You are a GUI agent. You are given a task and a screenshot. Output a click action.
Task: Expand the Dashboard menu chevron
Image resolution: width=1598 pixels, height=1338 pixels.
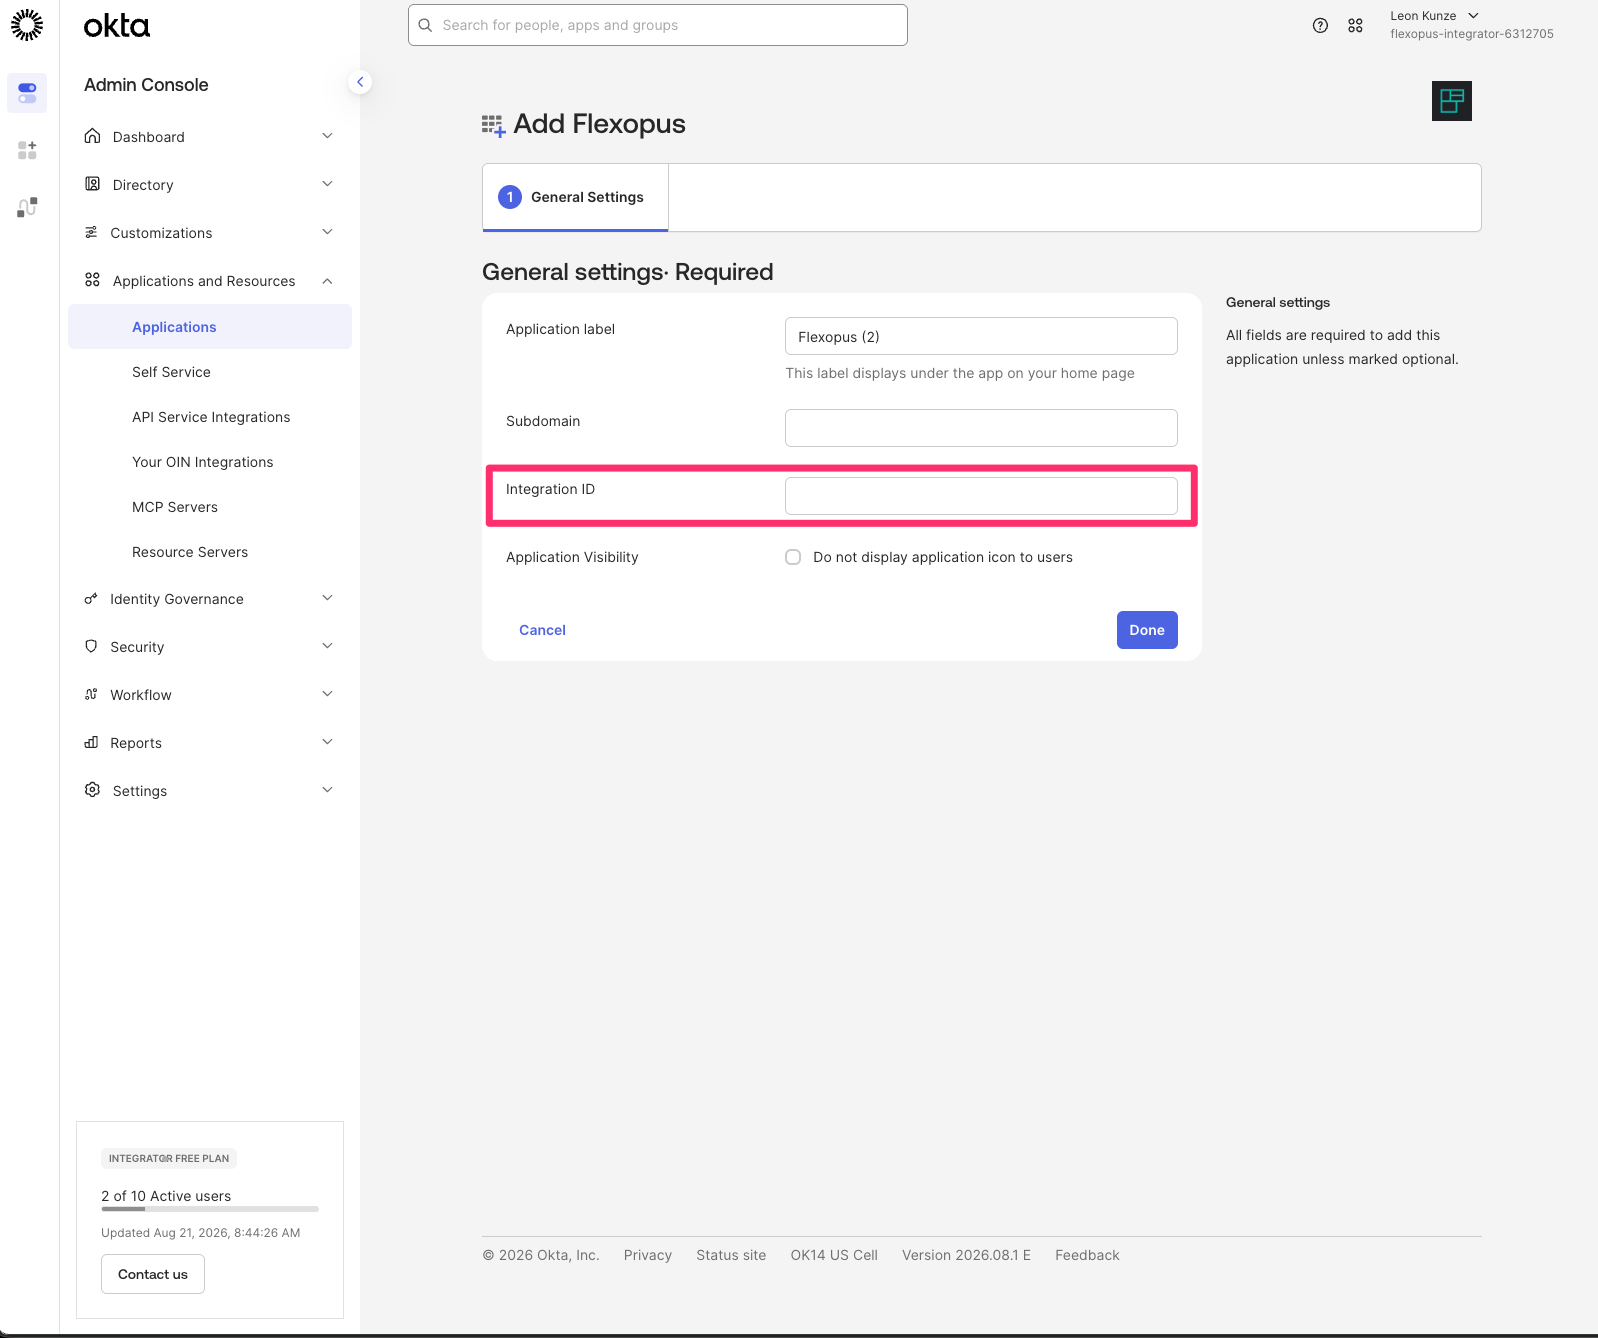(327, 136)
